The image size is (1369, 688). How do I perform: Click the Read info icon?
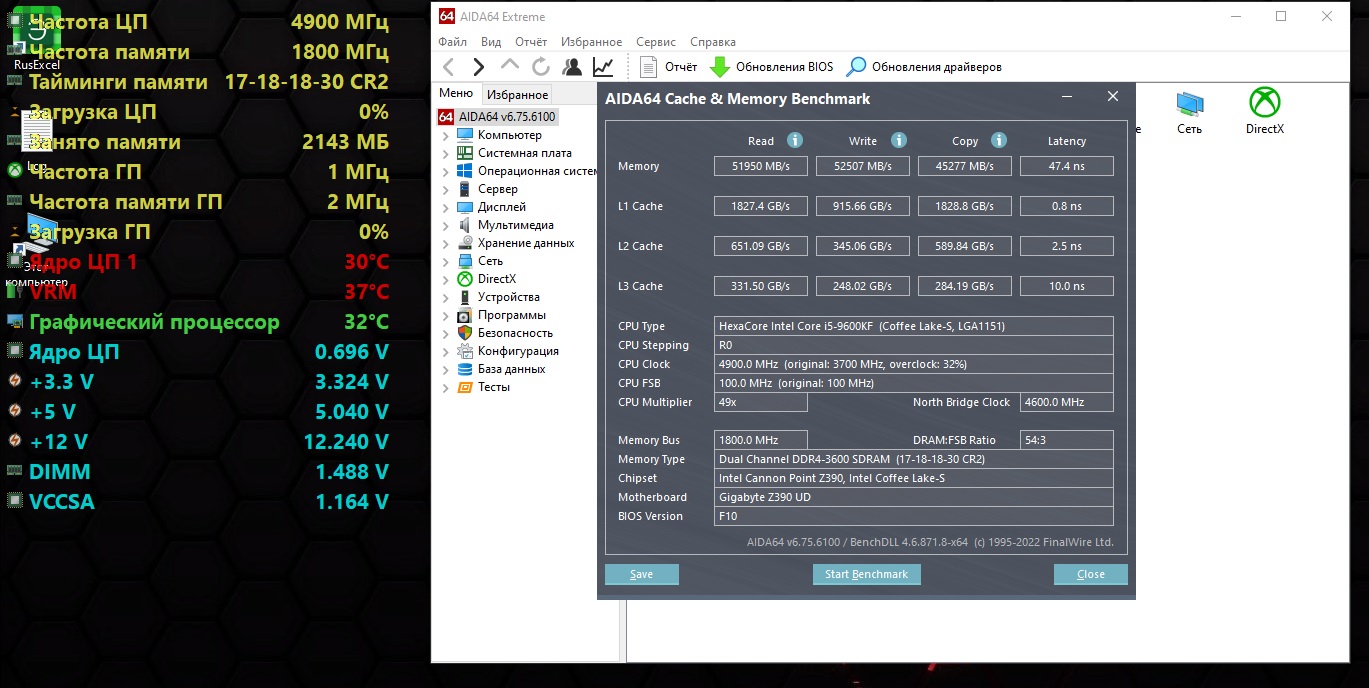coord(795,140)
